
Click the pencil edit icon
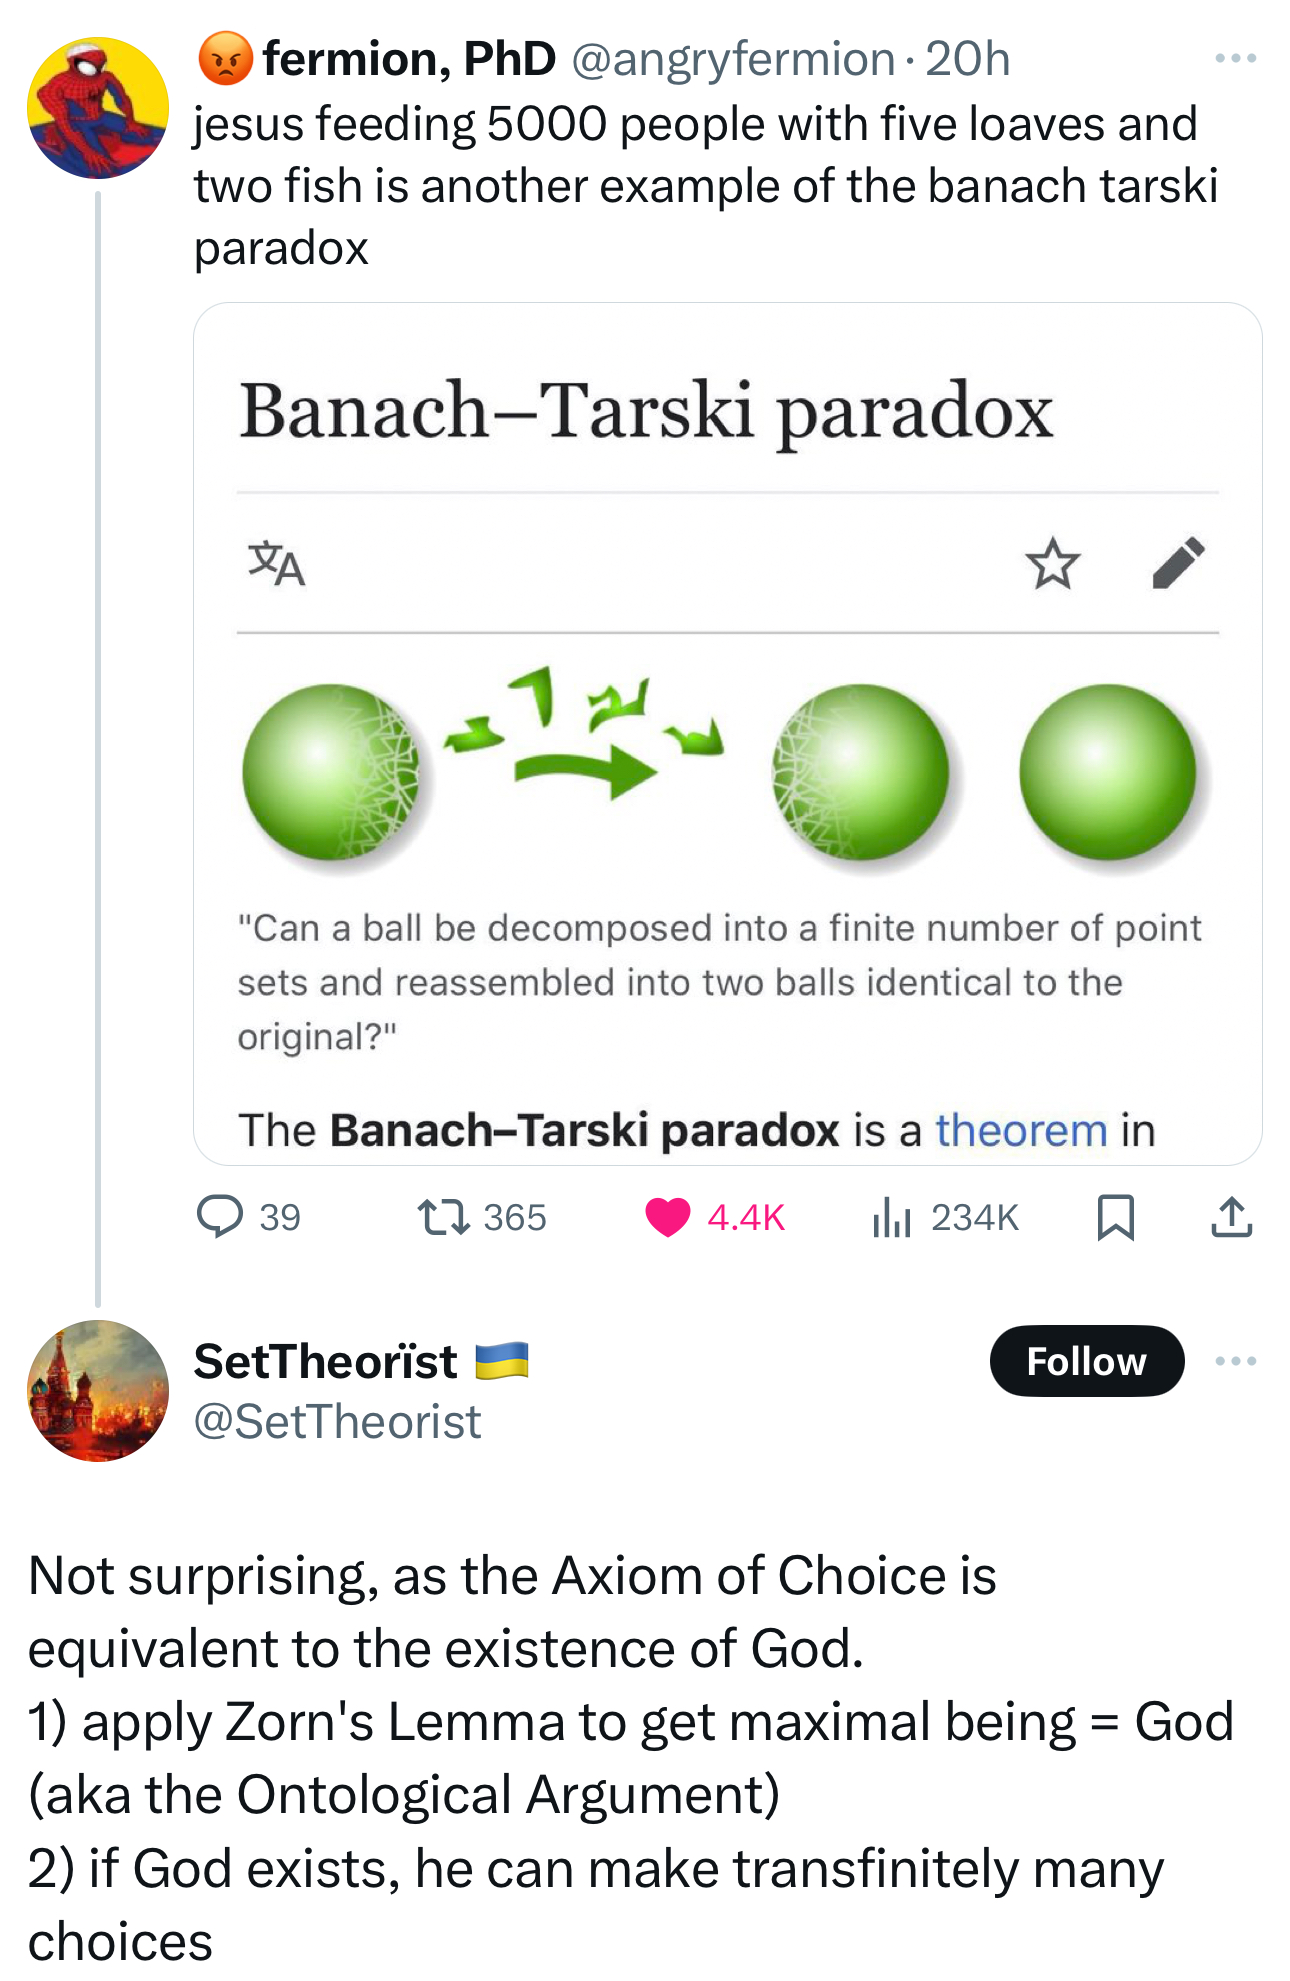tap(1178, 563)
